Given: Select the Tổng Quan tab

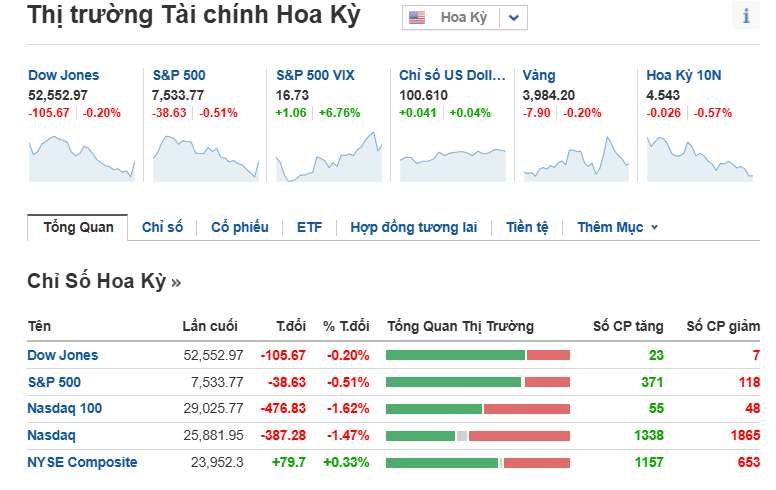Looking at the screenshot, I should tap(78, 227).
